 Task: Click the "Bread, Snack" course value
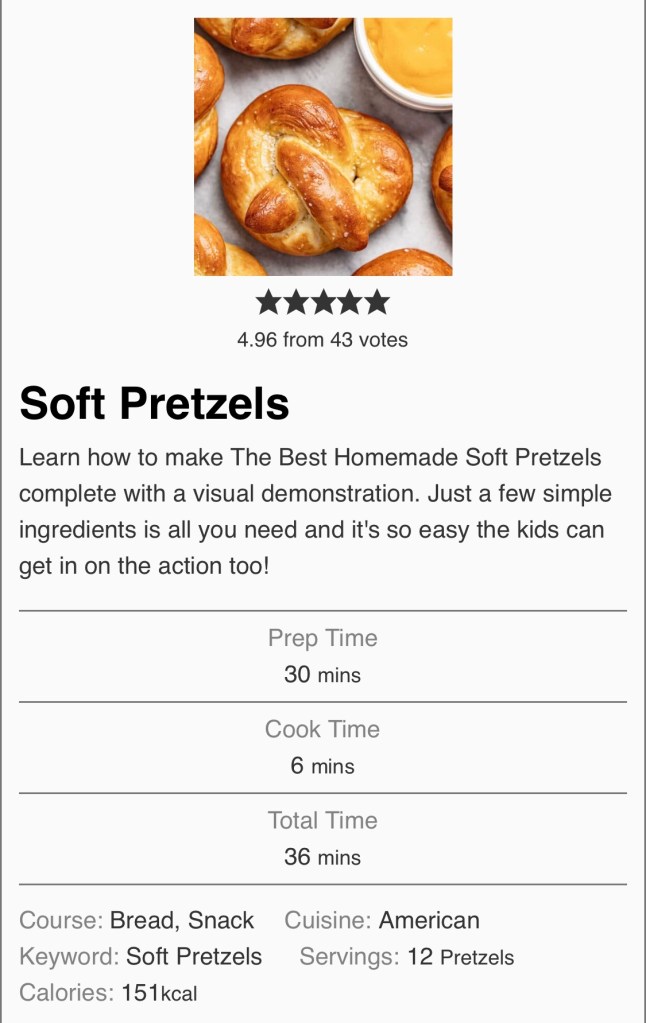click(182, 920)
